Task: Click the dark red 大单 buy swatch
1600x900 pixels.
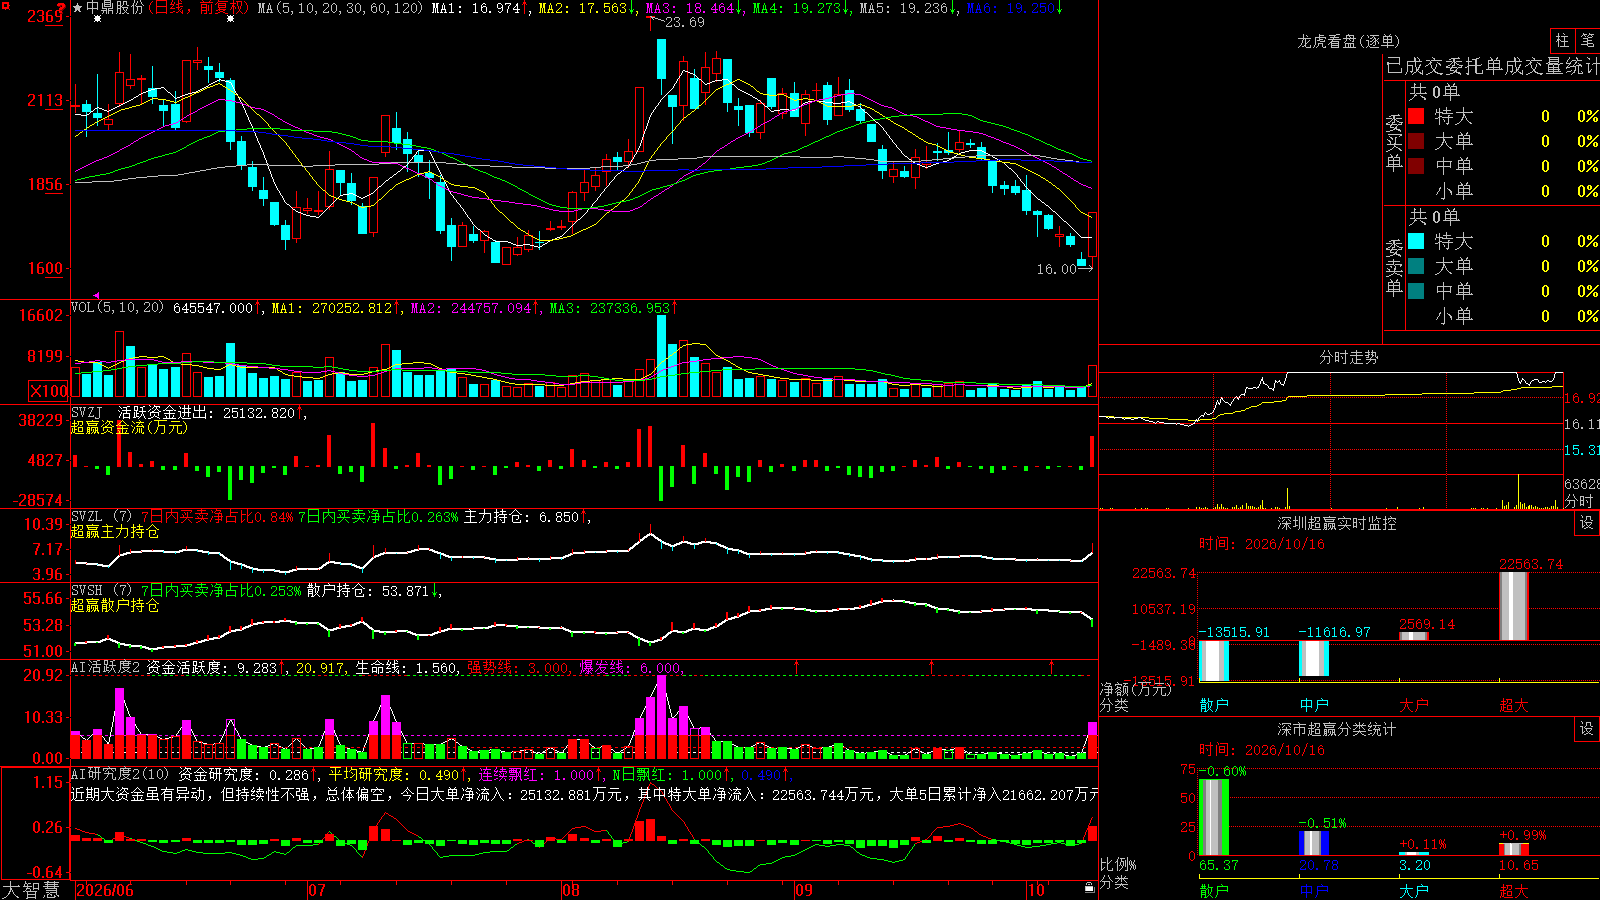Action: [x=1416, y=141]
